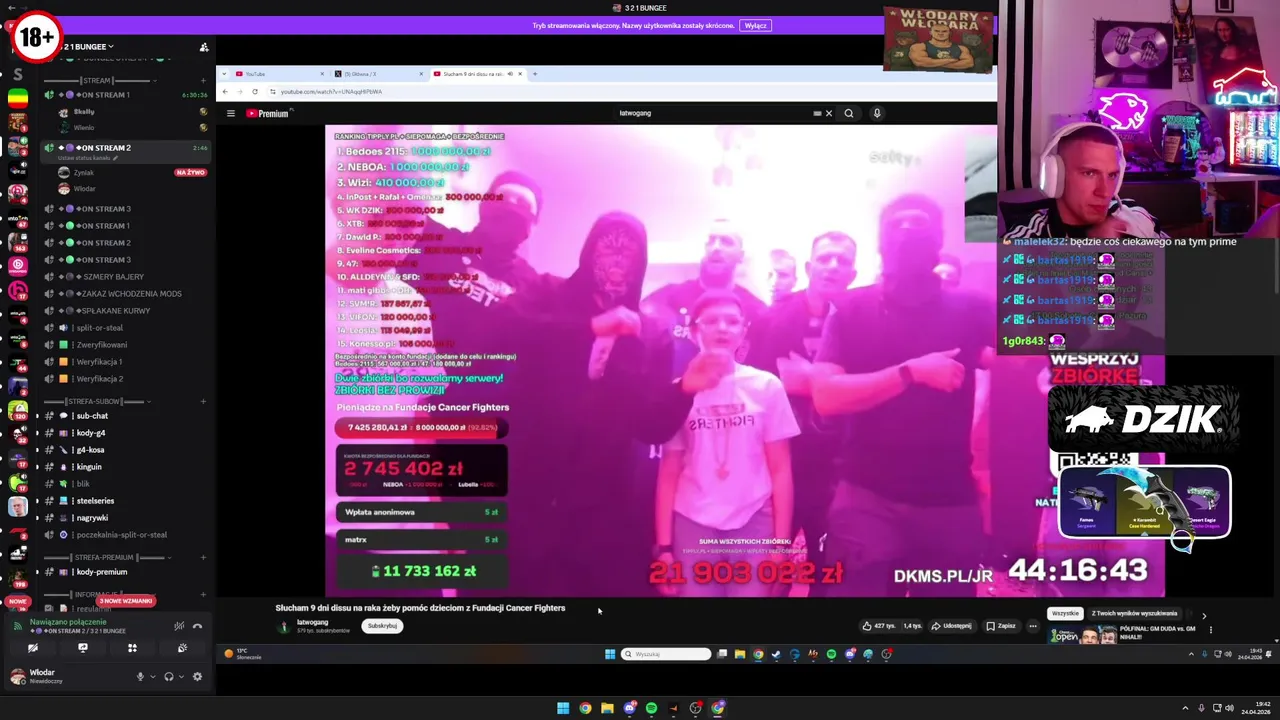Join the ZAKAZ WCHODZENIA MODS channel

coord(128,294)
